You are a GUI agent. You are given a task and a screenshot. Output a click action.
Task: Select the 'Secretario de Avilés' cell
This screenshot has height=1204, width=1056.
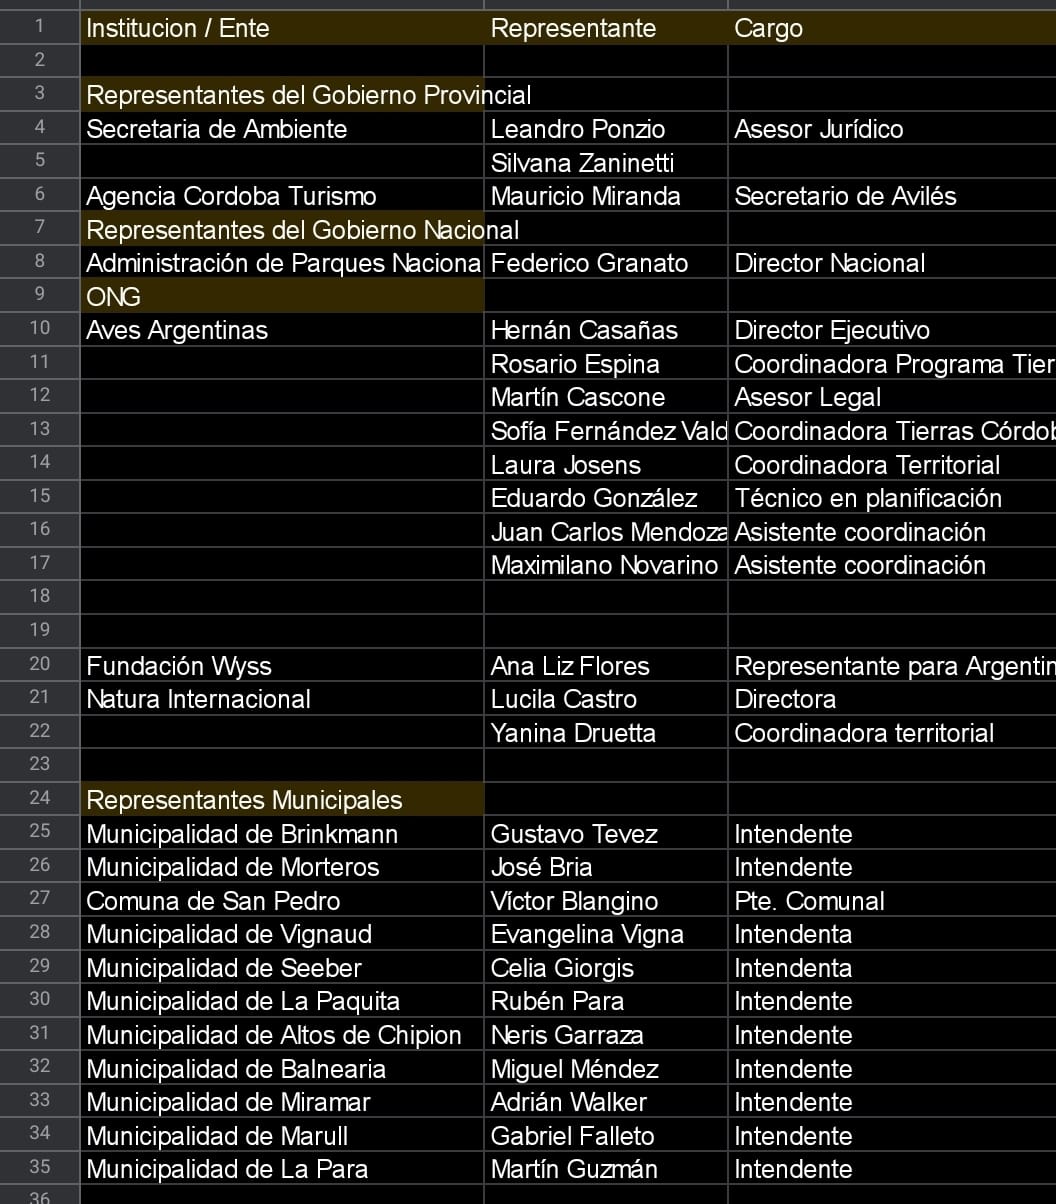click(x=892, y=196)
